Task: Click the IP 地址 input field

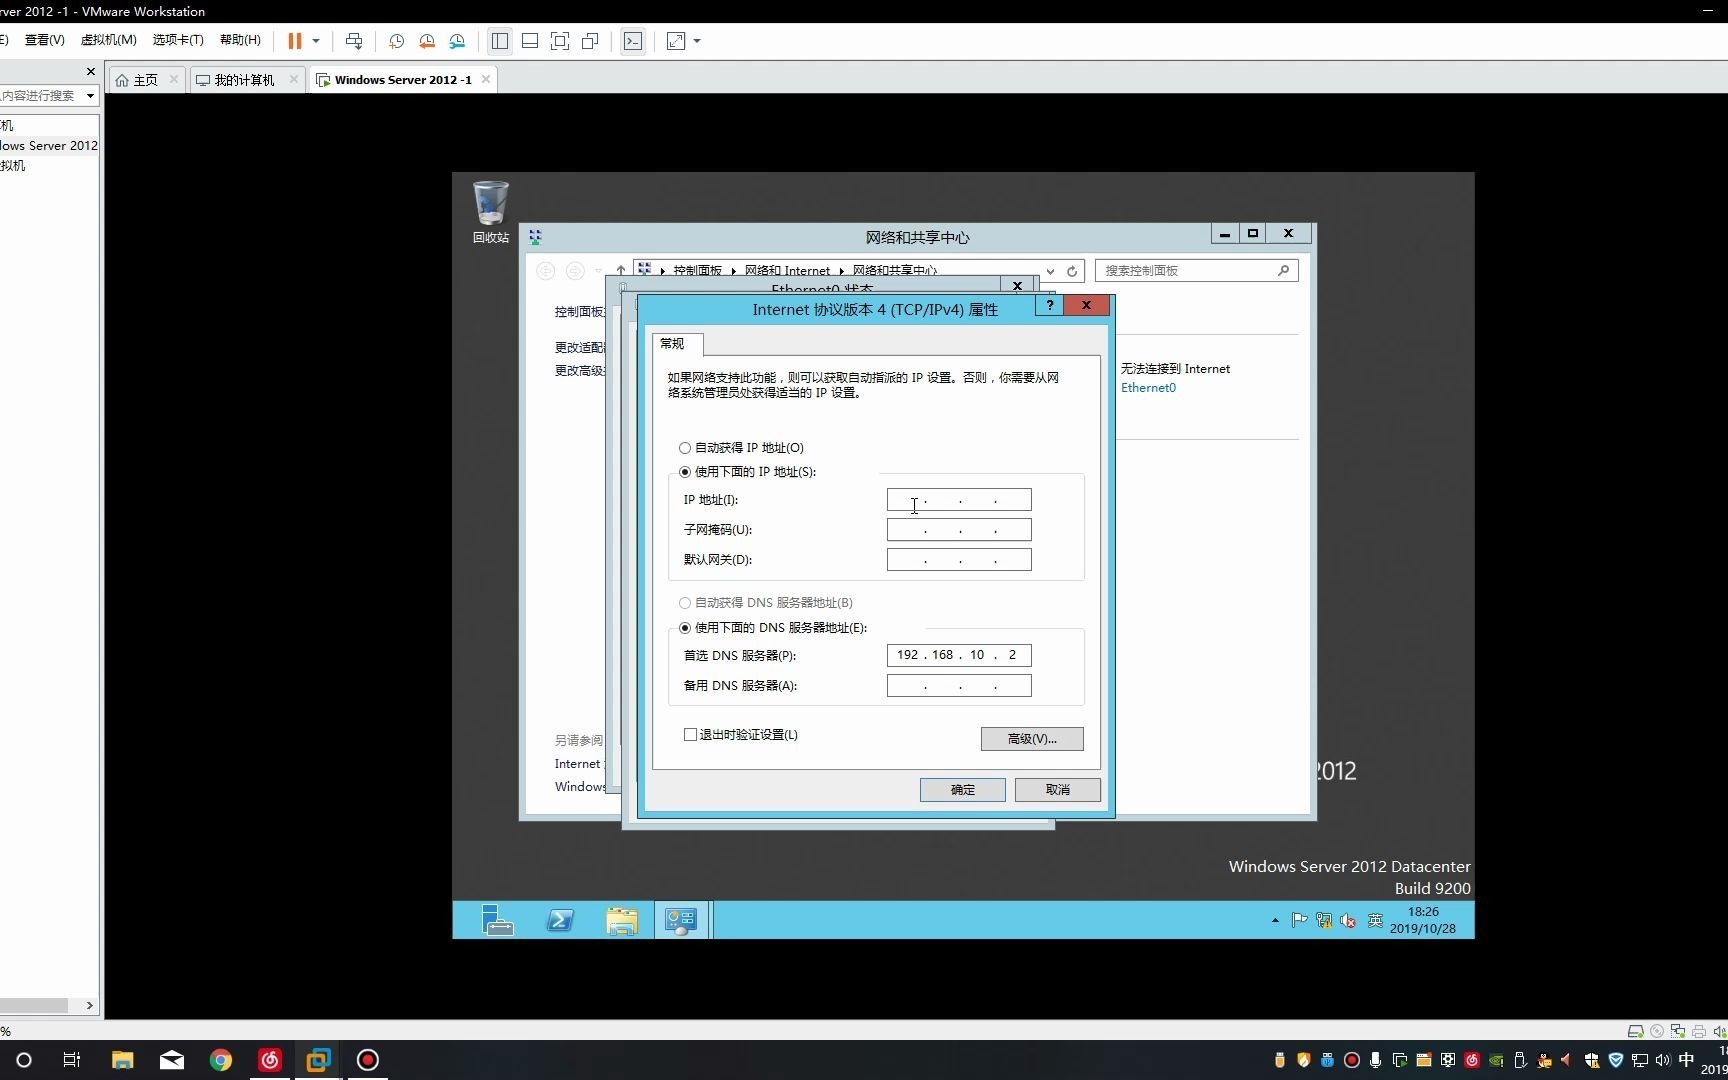Action: click(959, 500)
